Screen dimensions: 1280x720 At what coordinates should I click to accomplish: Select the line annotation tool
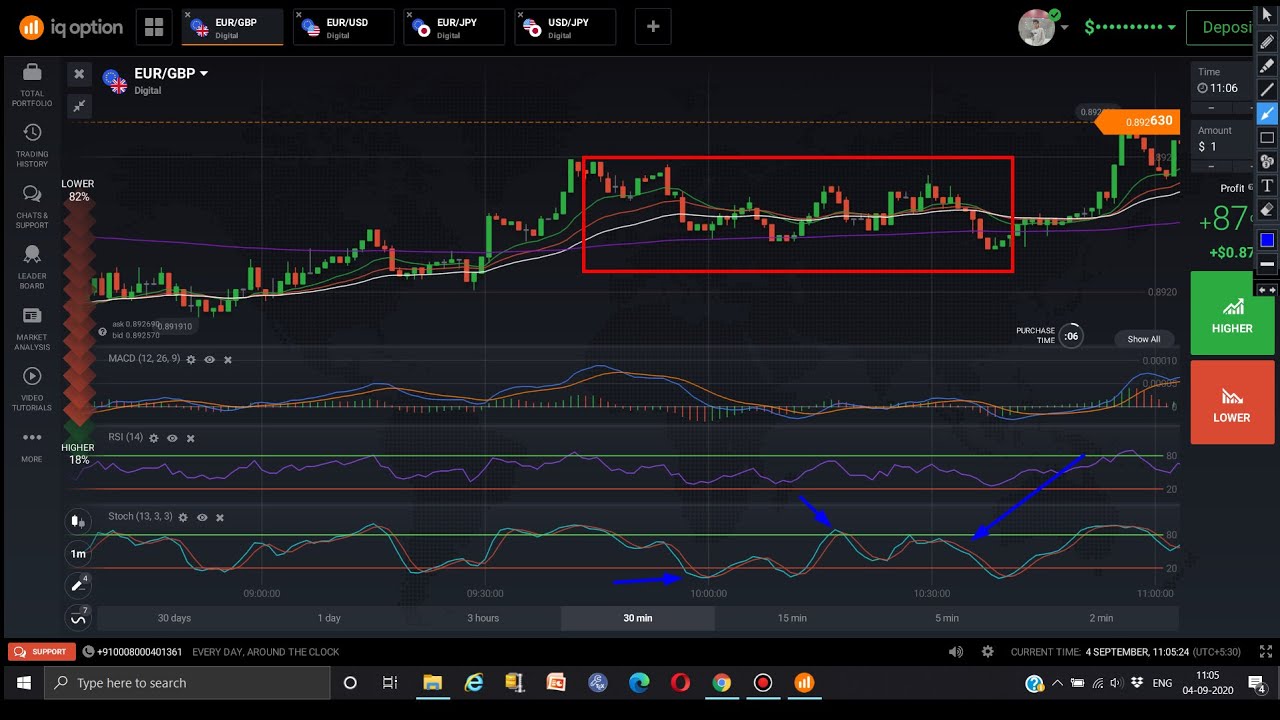(x=1267, y=89)
